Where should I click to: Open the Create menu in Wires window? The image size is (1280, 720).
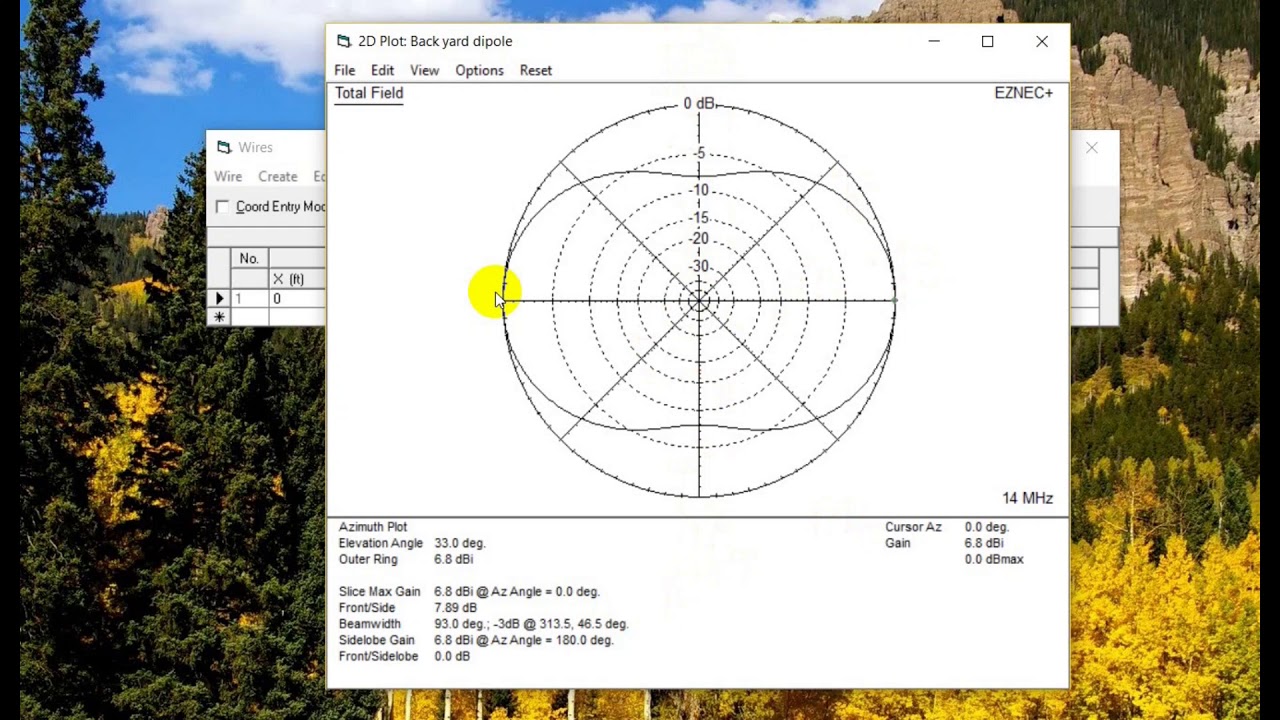click(277, 176)
